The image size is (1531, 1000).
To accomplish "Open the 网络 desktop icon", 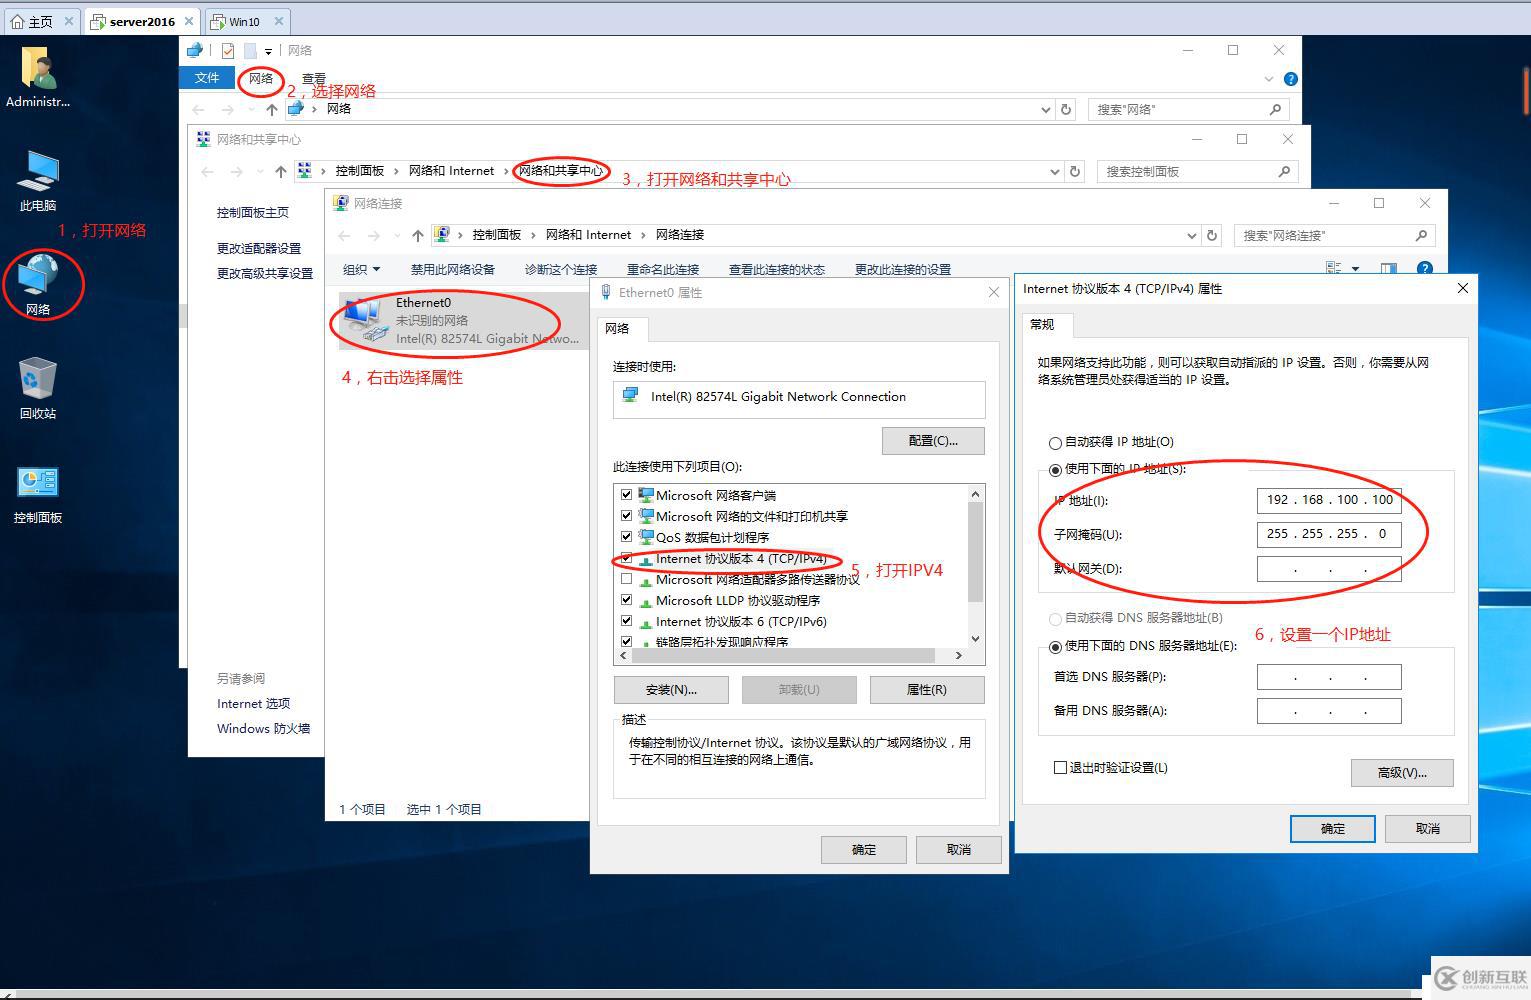I will pyautogui.click(x=38, y=276).
